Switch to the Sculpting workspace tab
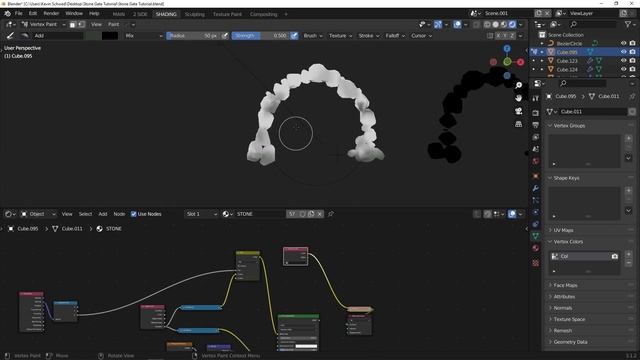The height and width of the screenshot is (360, 640). (x=194, y=14)
